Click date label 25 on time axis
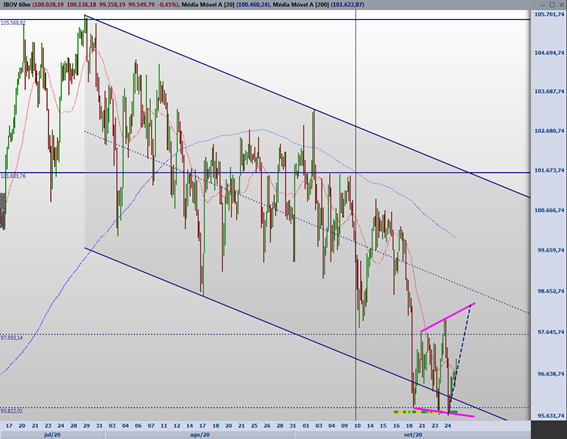 254,426
